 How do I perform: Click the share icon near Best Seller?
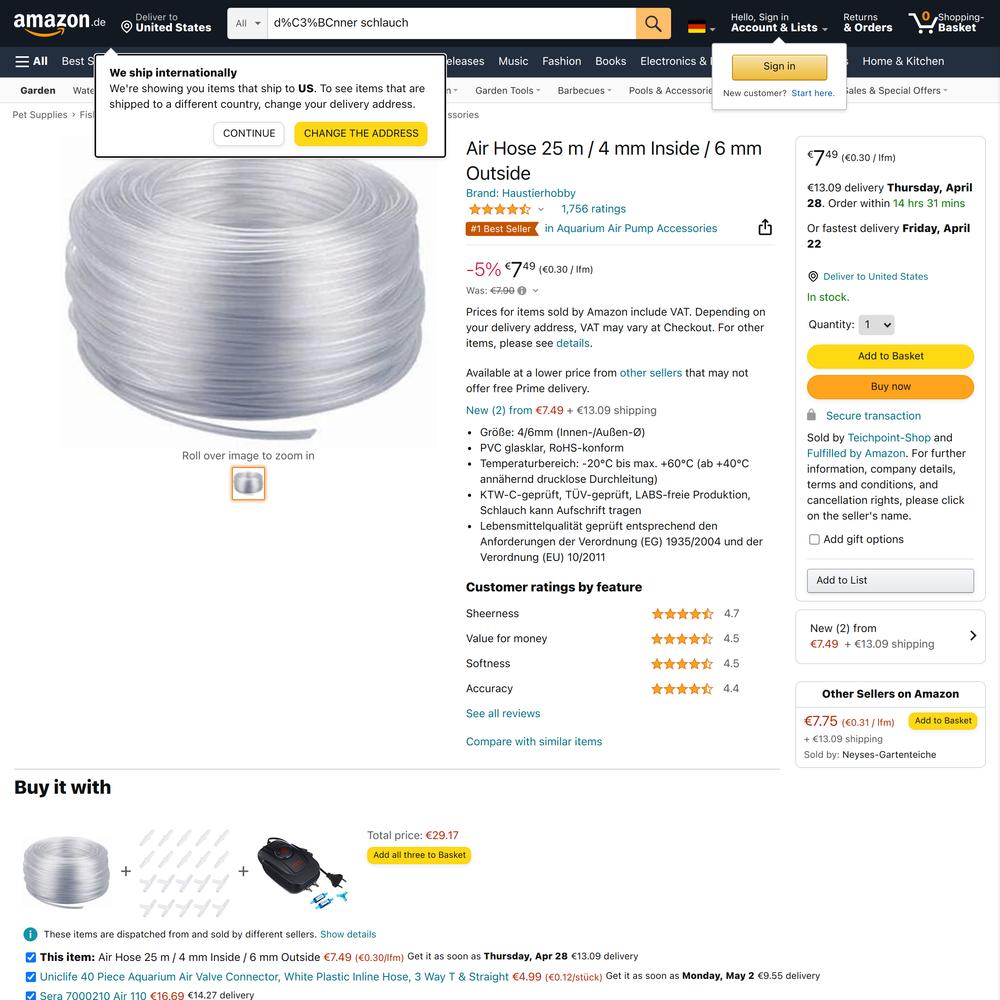click(x=765, y=227)
